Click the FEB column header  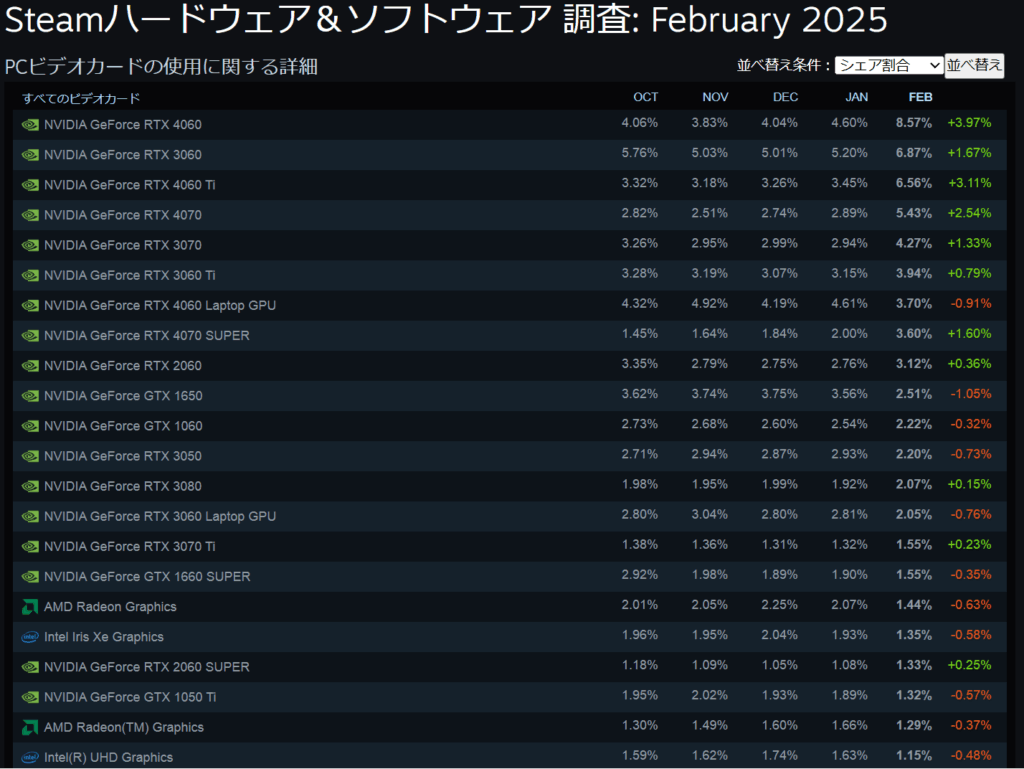[919, 97]
